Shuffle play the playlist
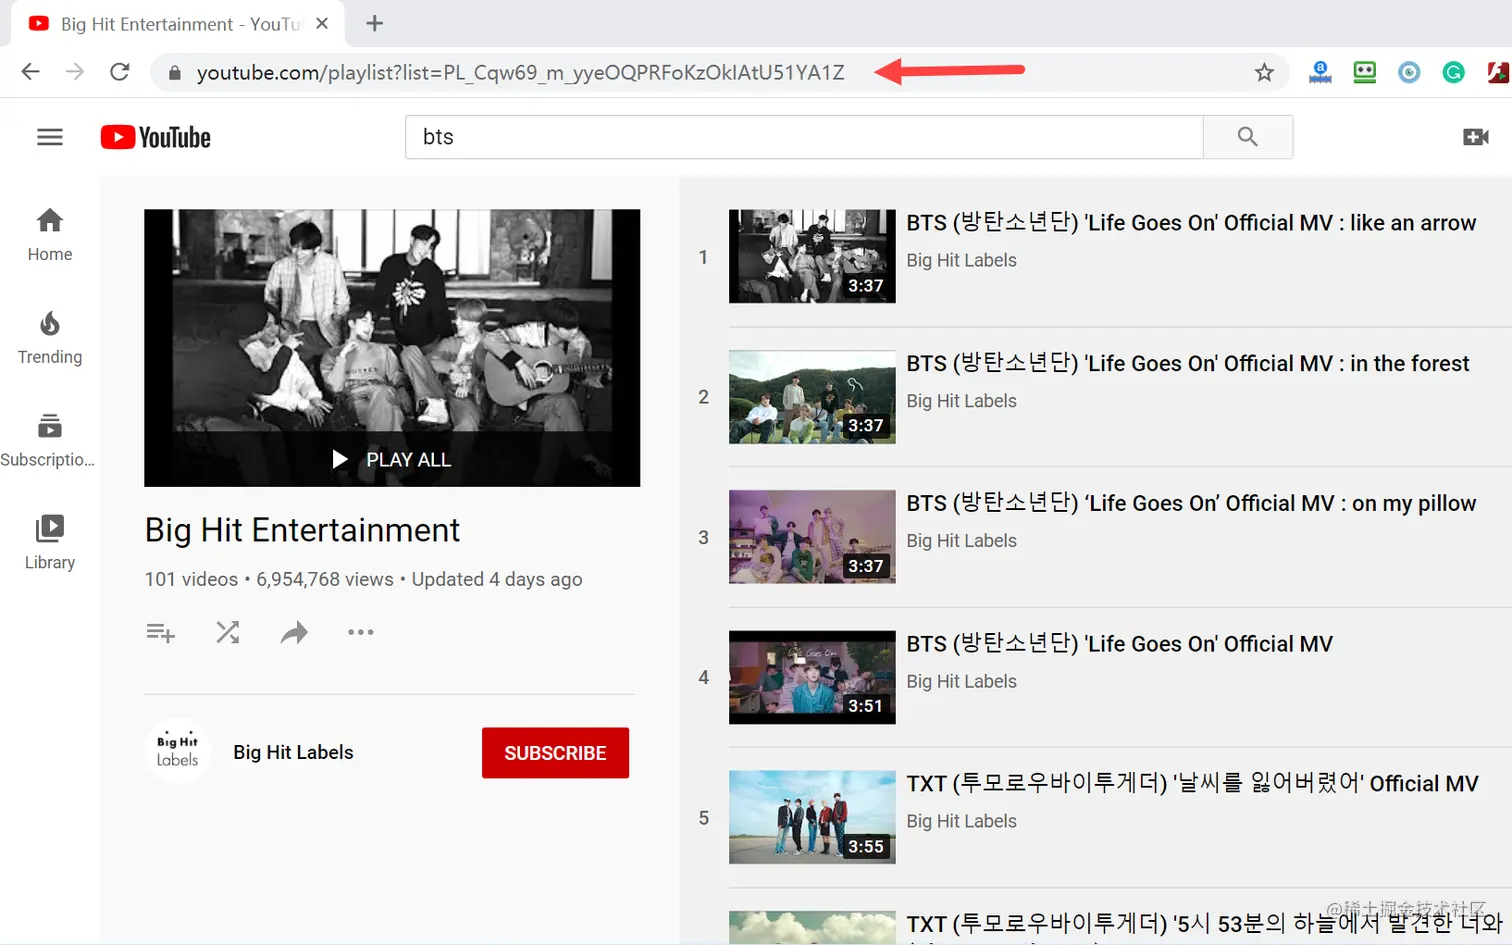1512x945 pixels. tap(228, 632)
